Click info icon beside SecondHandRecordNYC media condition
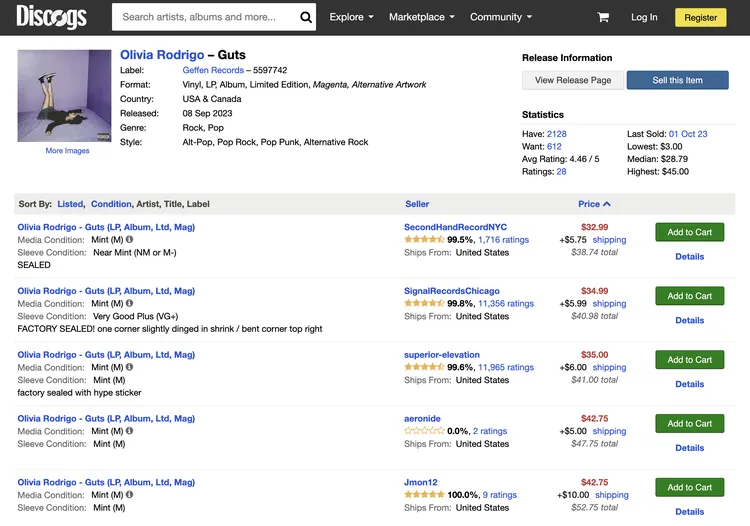750x526 pixels. [129, 239]
